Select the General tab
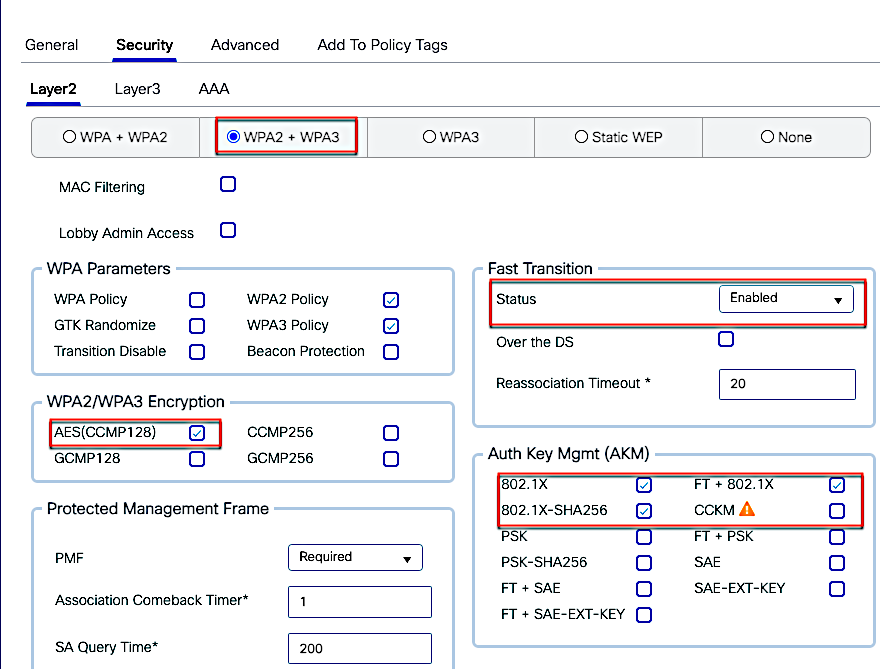 (52, 45)
